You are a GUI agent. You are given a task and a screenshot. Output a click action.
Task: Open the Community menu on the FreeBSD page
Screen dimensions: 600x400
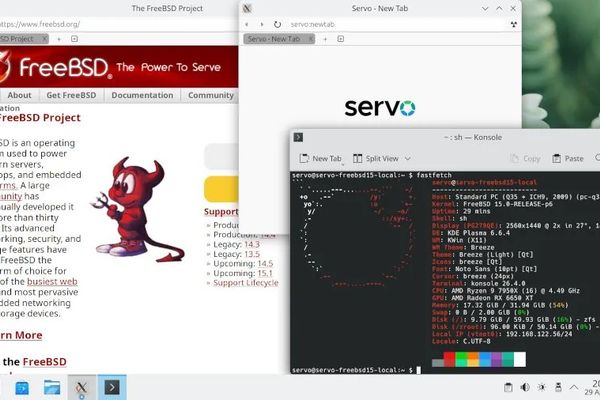tap(210, 95)
